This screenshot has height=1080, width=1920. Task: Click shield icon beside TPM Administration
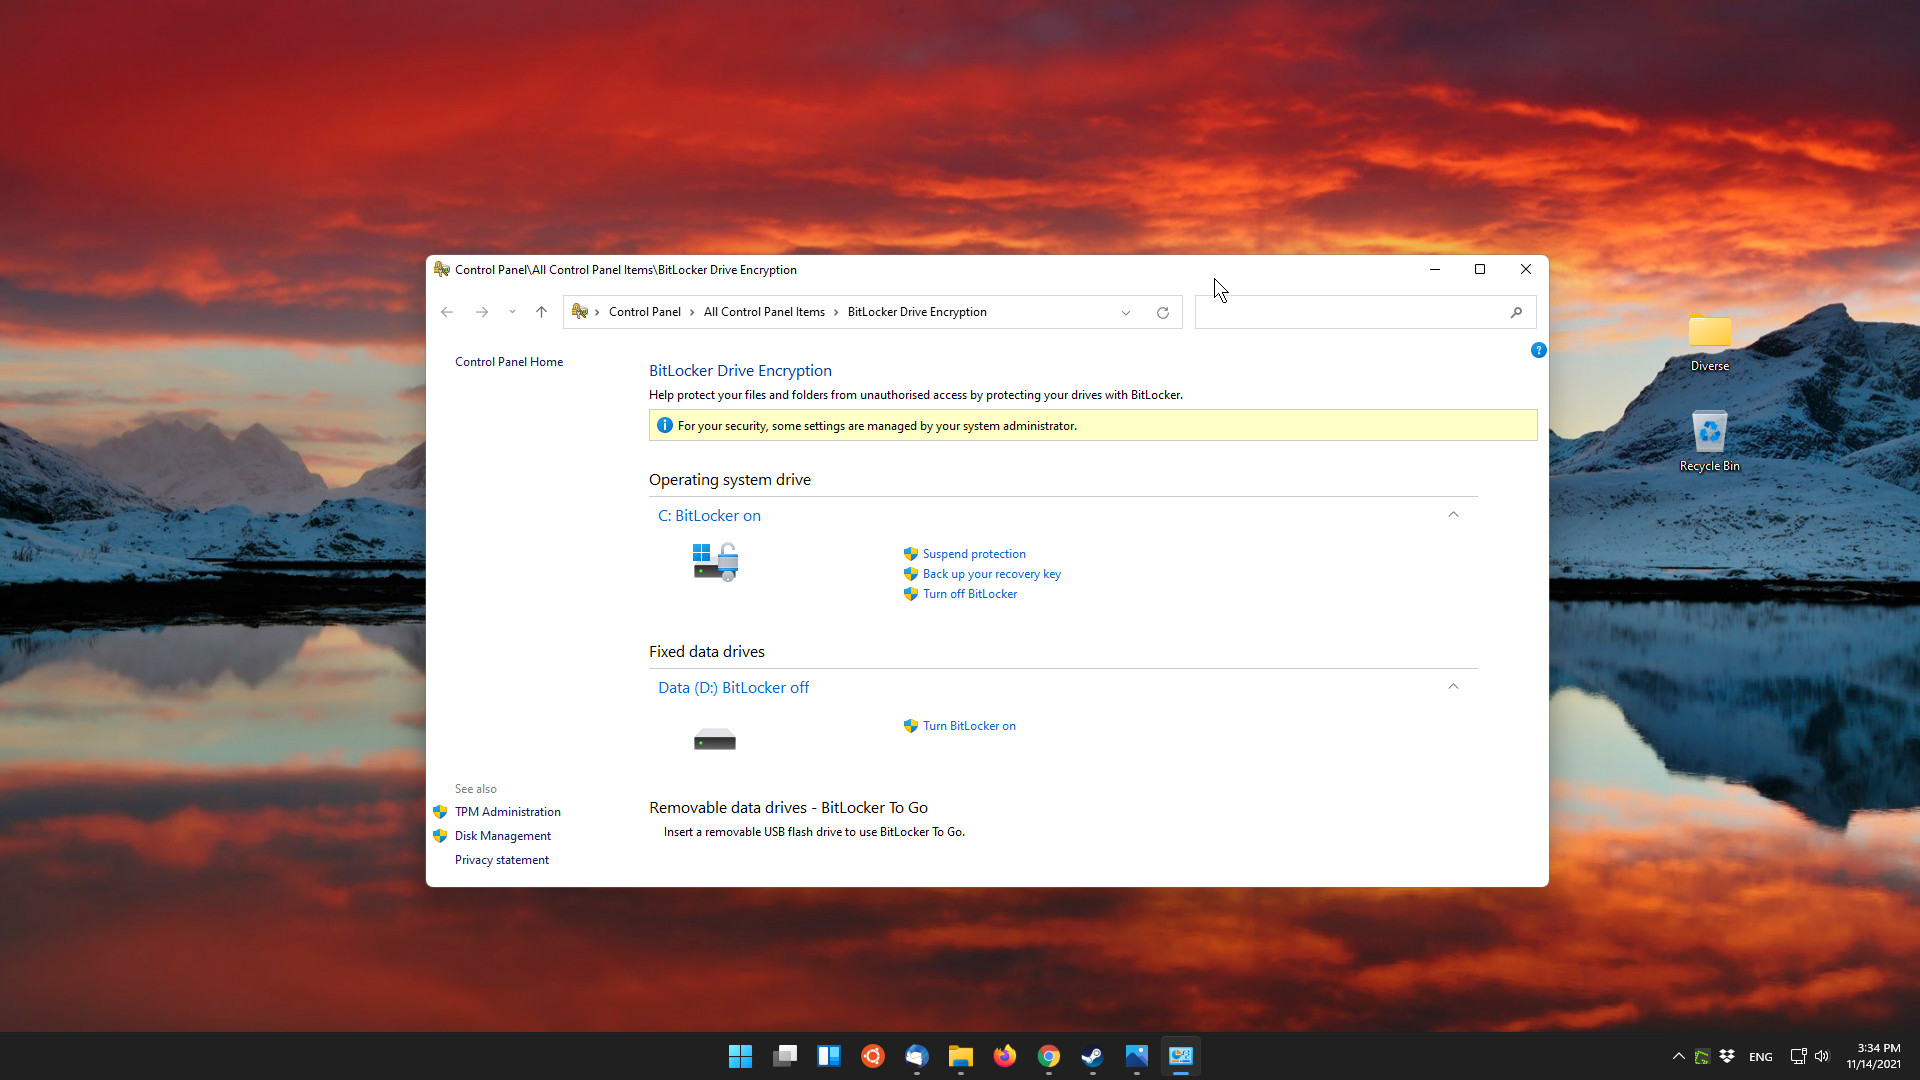pyautogui.click(x=440, y=812)
